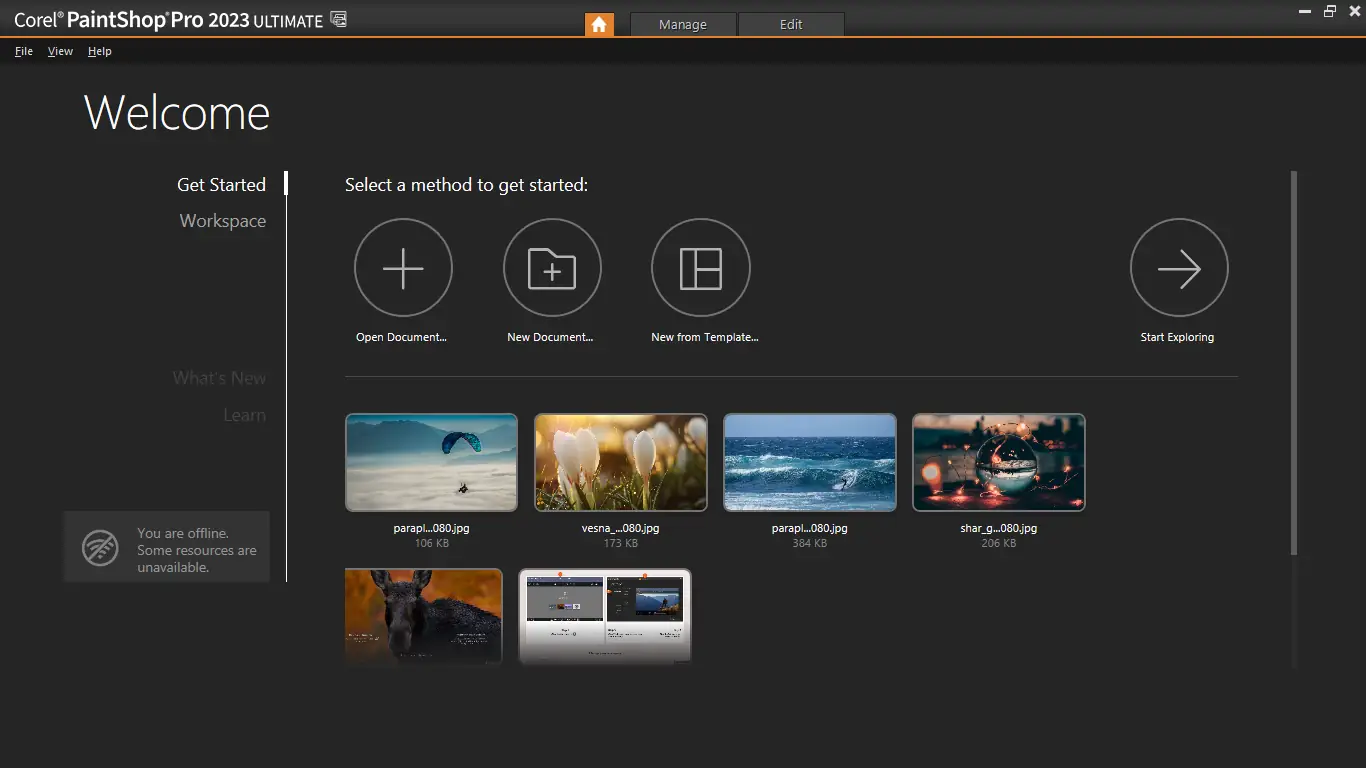This screenshot has width=1366, height=768.
Task: Open the What's New section
Action: (x=219, y=378)
